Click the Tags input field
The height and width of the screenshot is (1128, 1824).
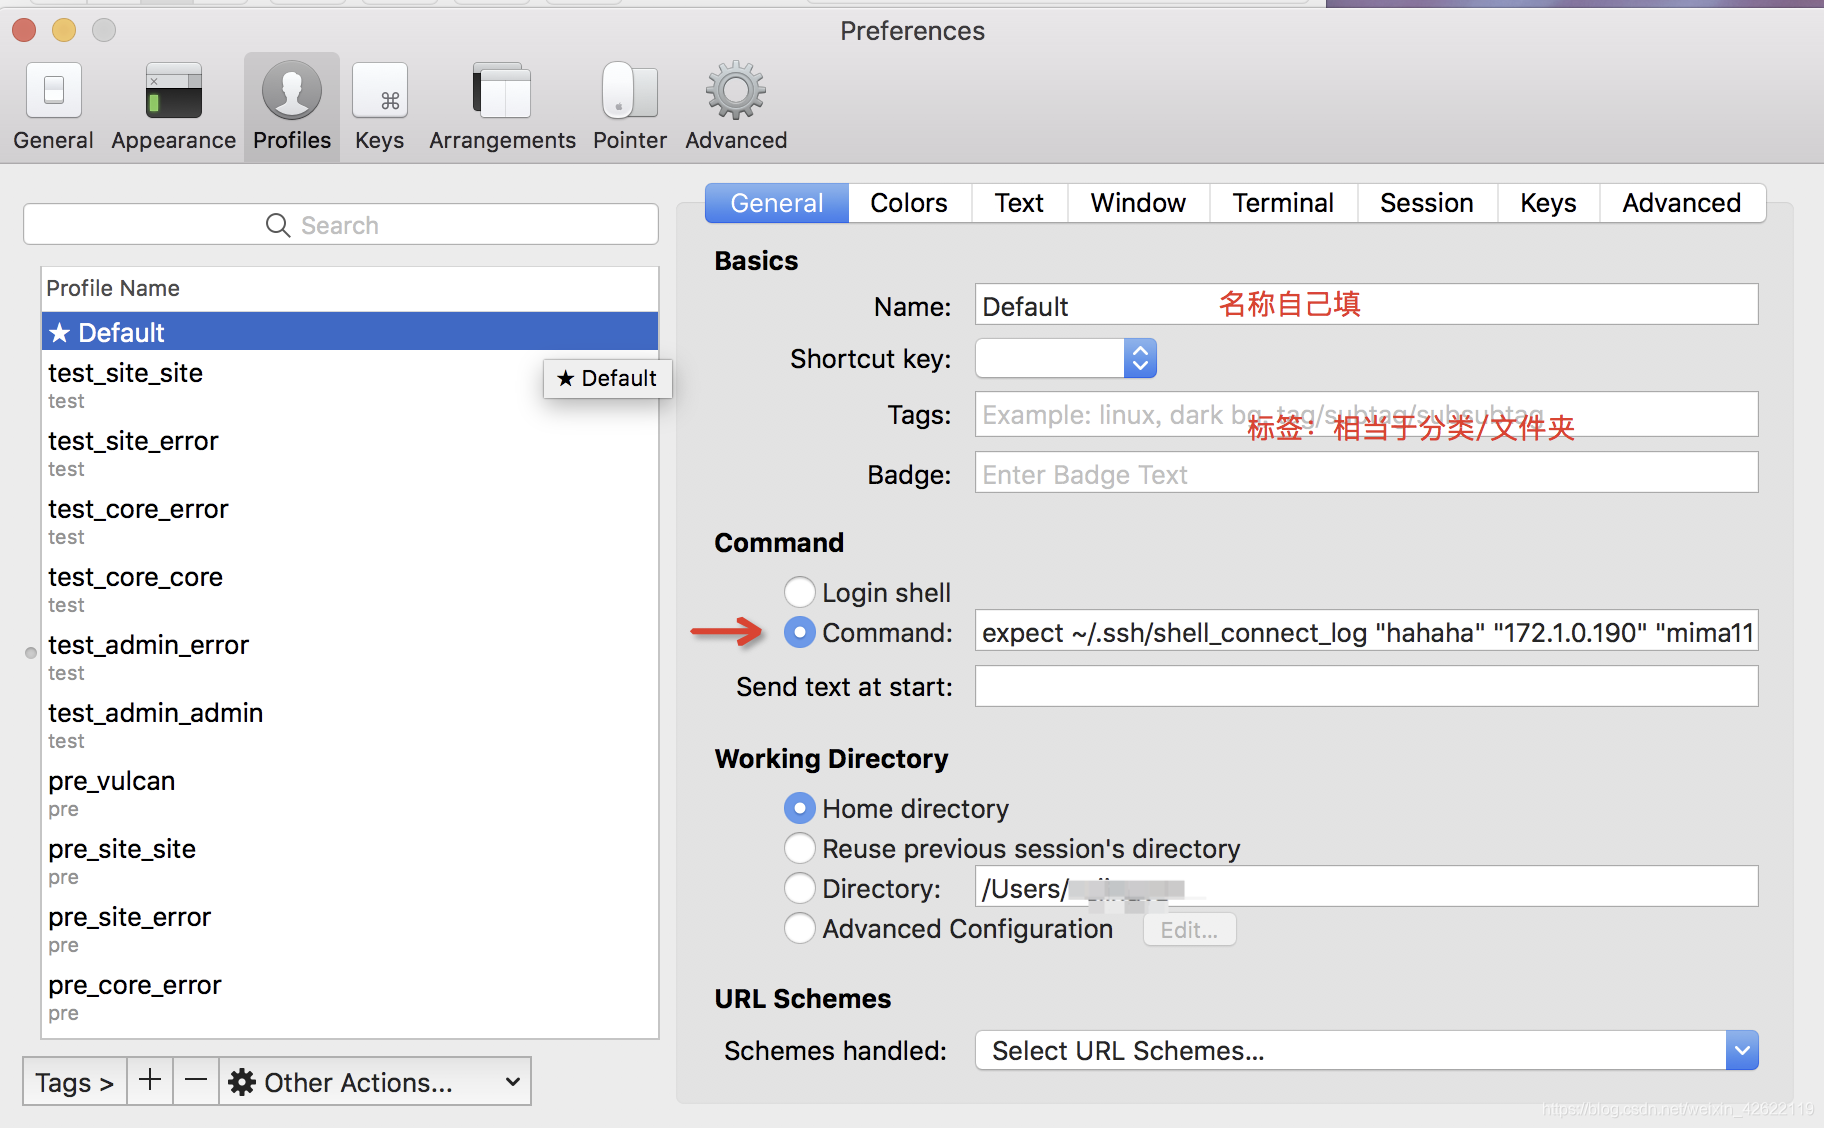tap(1366, 414)
